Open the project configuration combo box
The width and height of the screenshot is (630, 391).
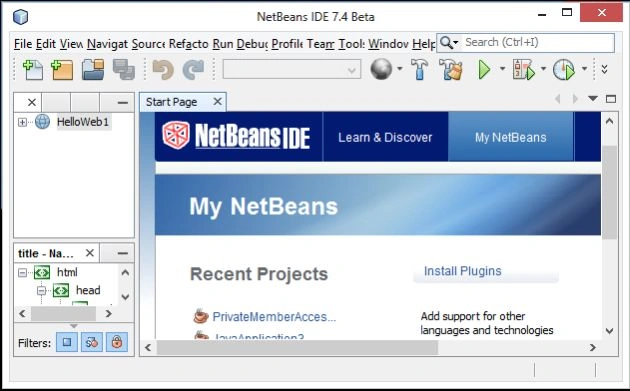(x=292, y=70)
